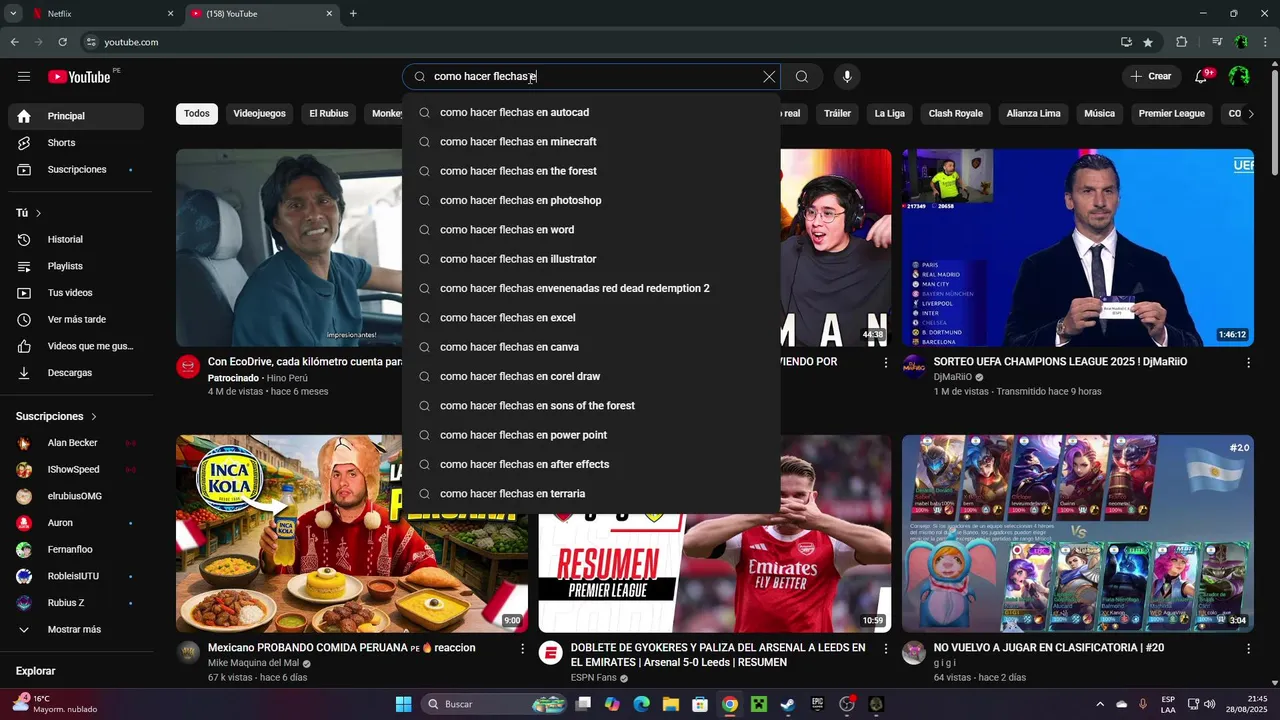This screenshot has height=720, width=1280.
Task: Choose suggestion 'como hacer flechas en word'
Action: point(591,230)
